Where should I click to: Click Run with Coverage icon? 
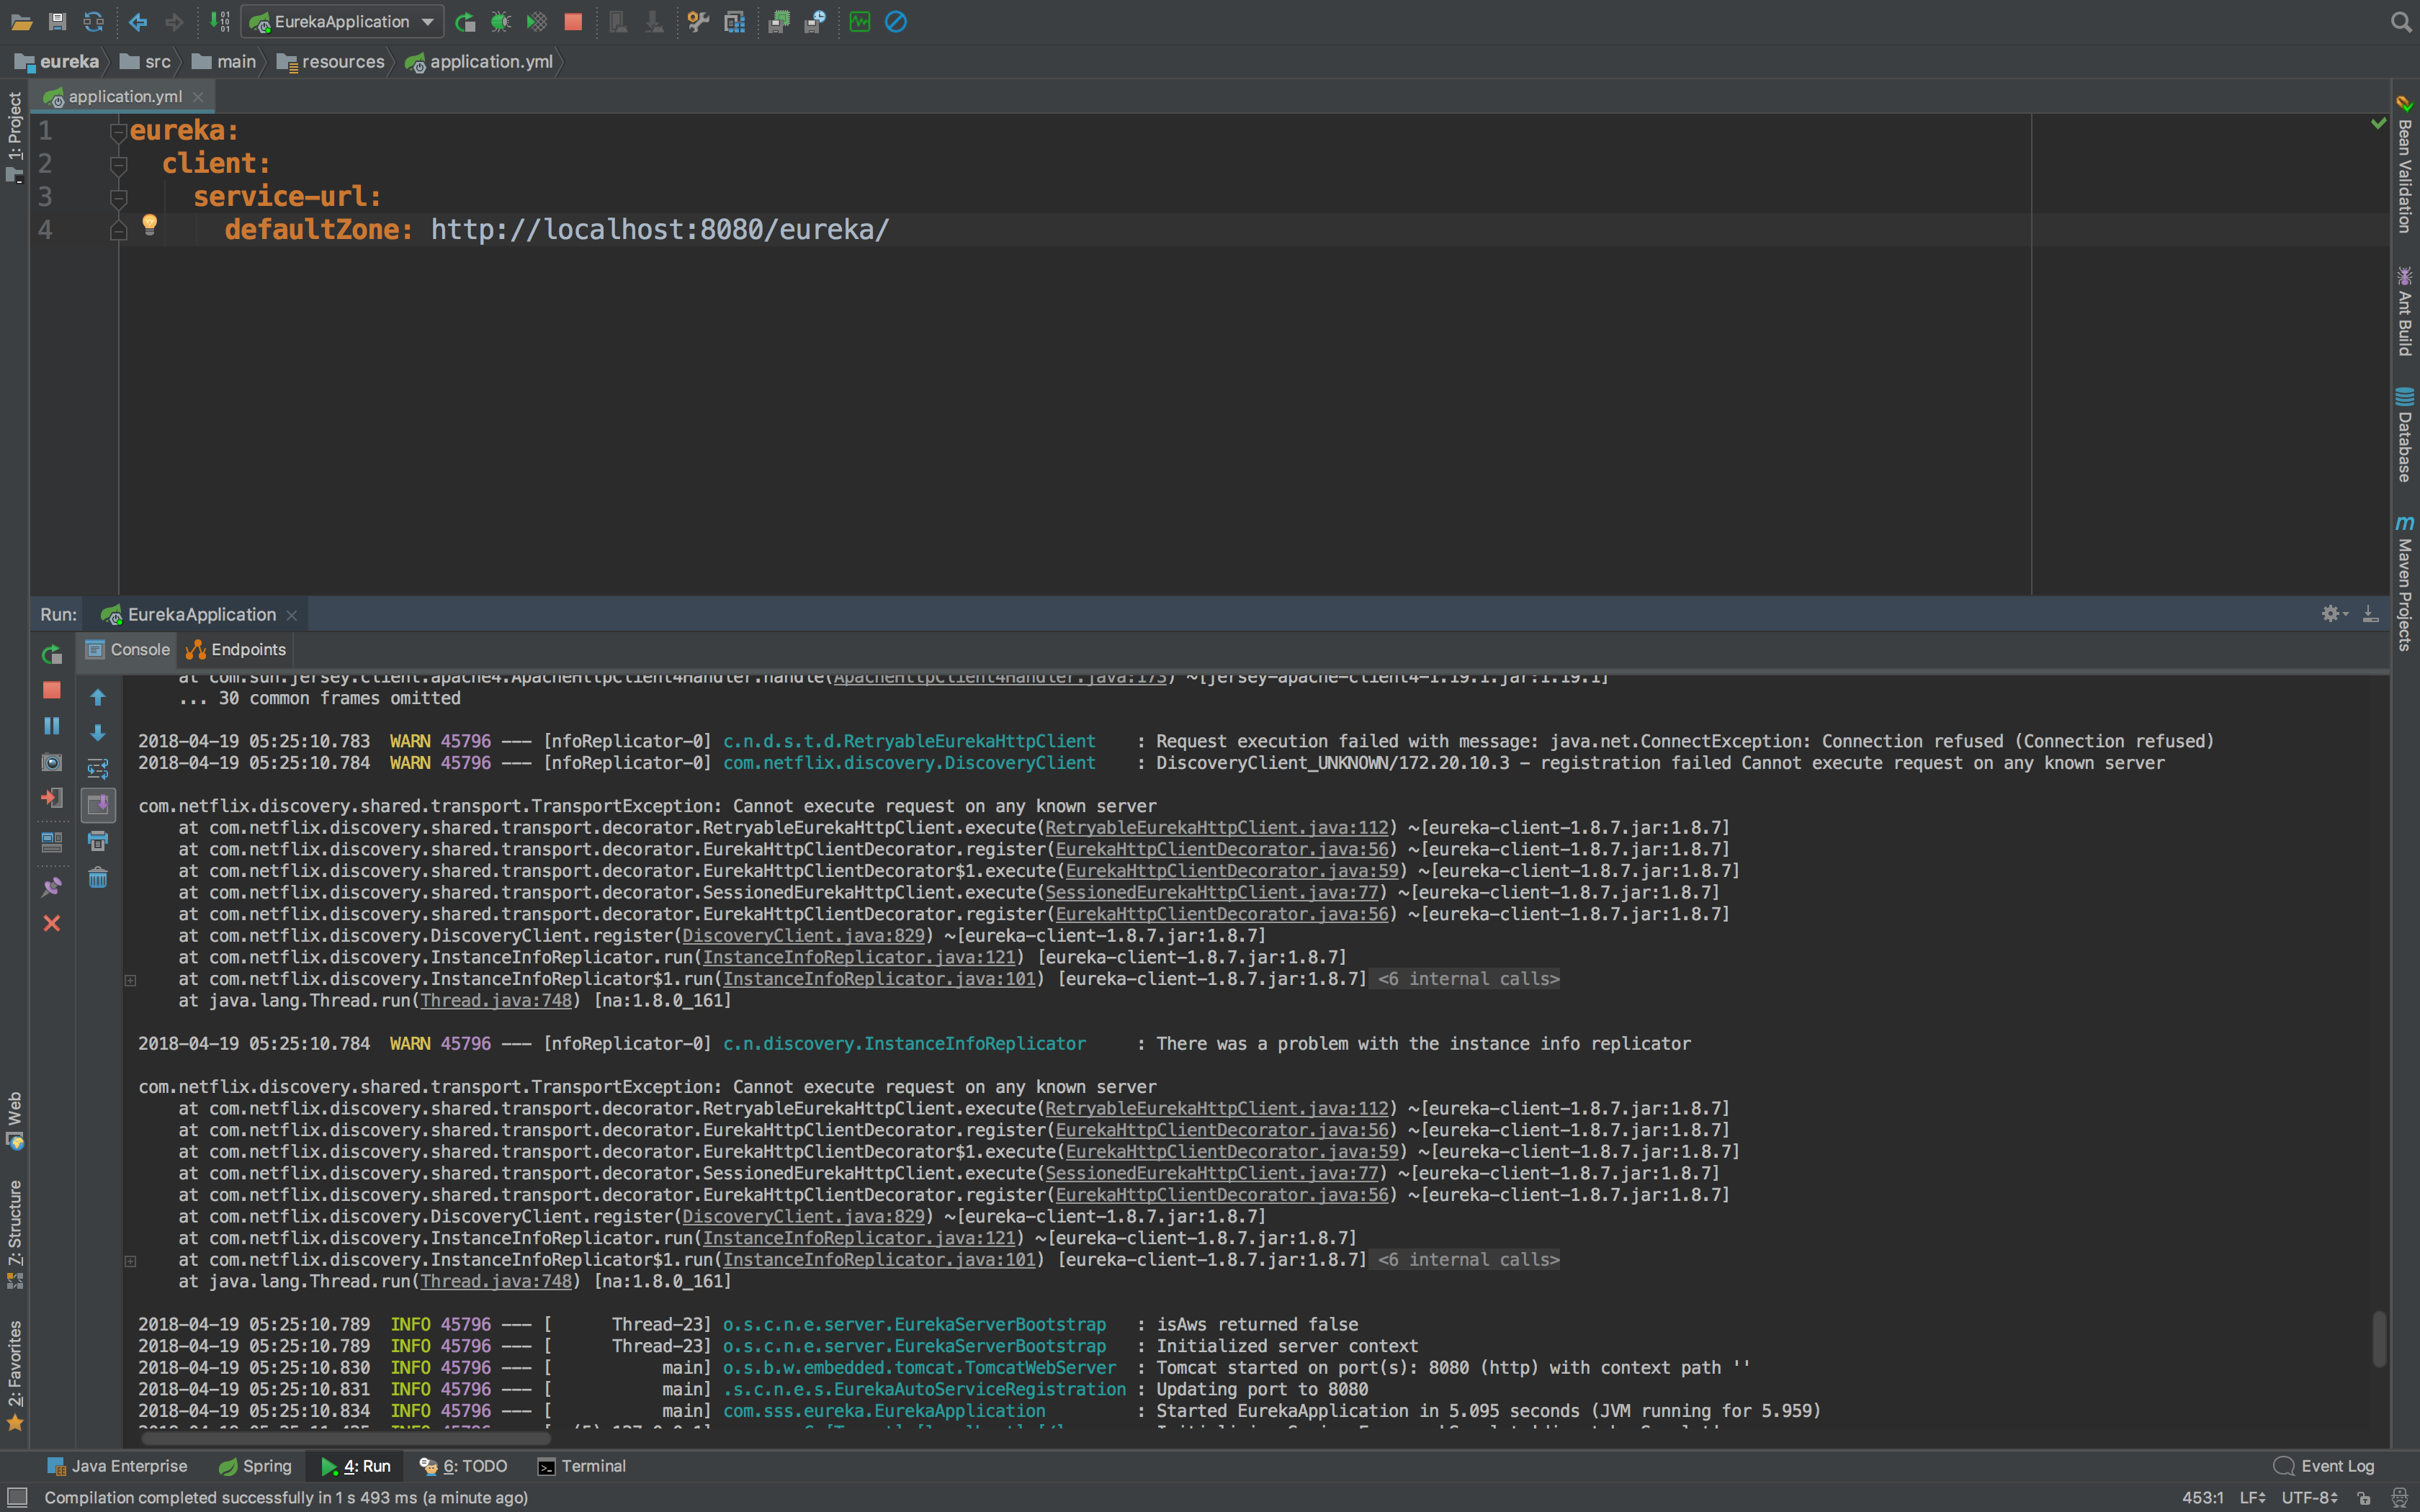[x=537, y=21]
